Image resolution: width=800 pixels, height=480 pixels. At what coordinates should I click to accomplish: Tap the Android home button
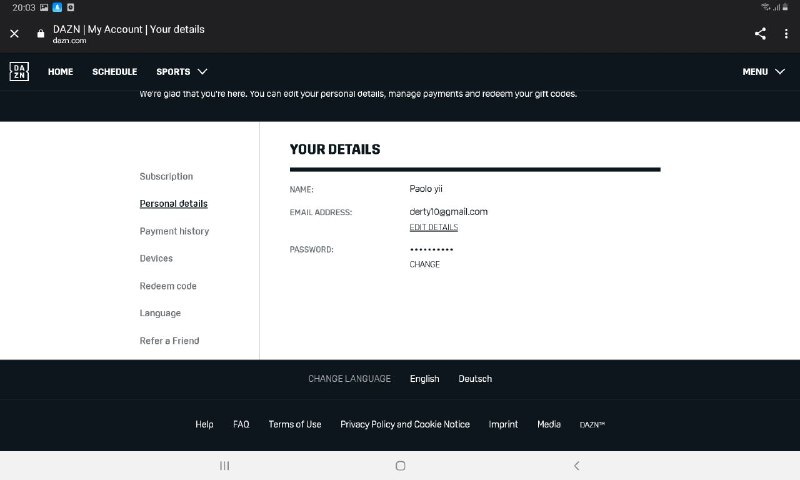pos(401,466)
